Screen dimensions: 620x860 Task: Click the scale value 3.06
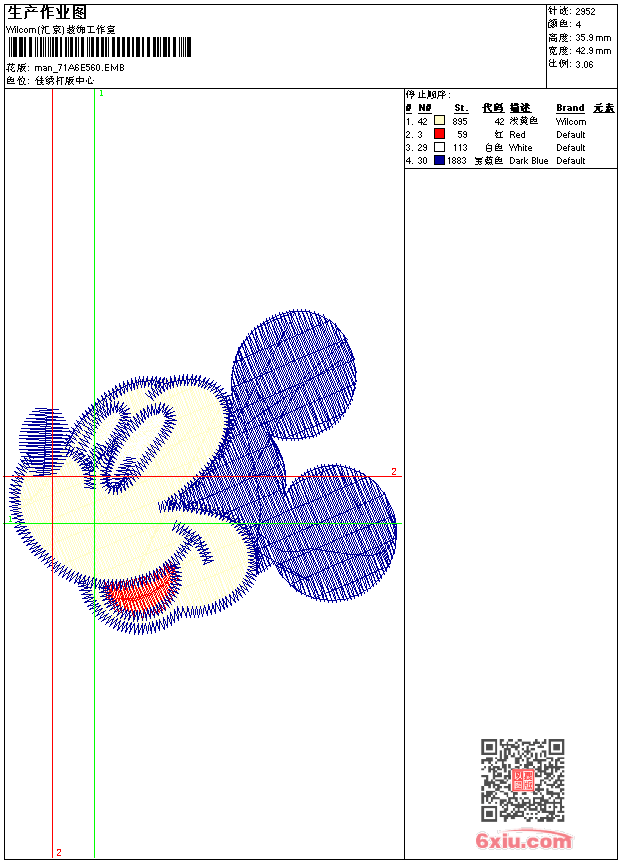(x=584, y=64)
